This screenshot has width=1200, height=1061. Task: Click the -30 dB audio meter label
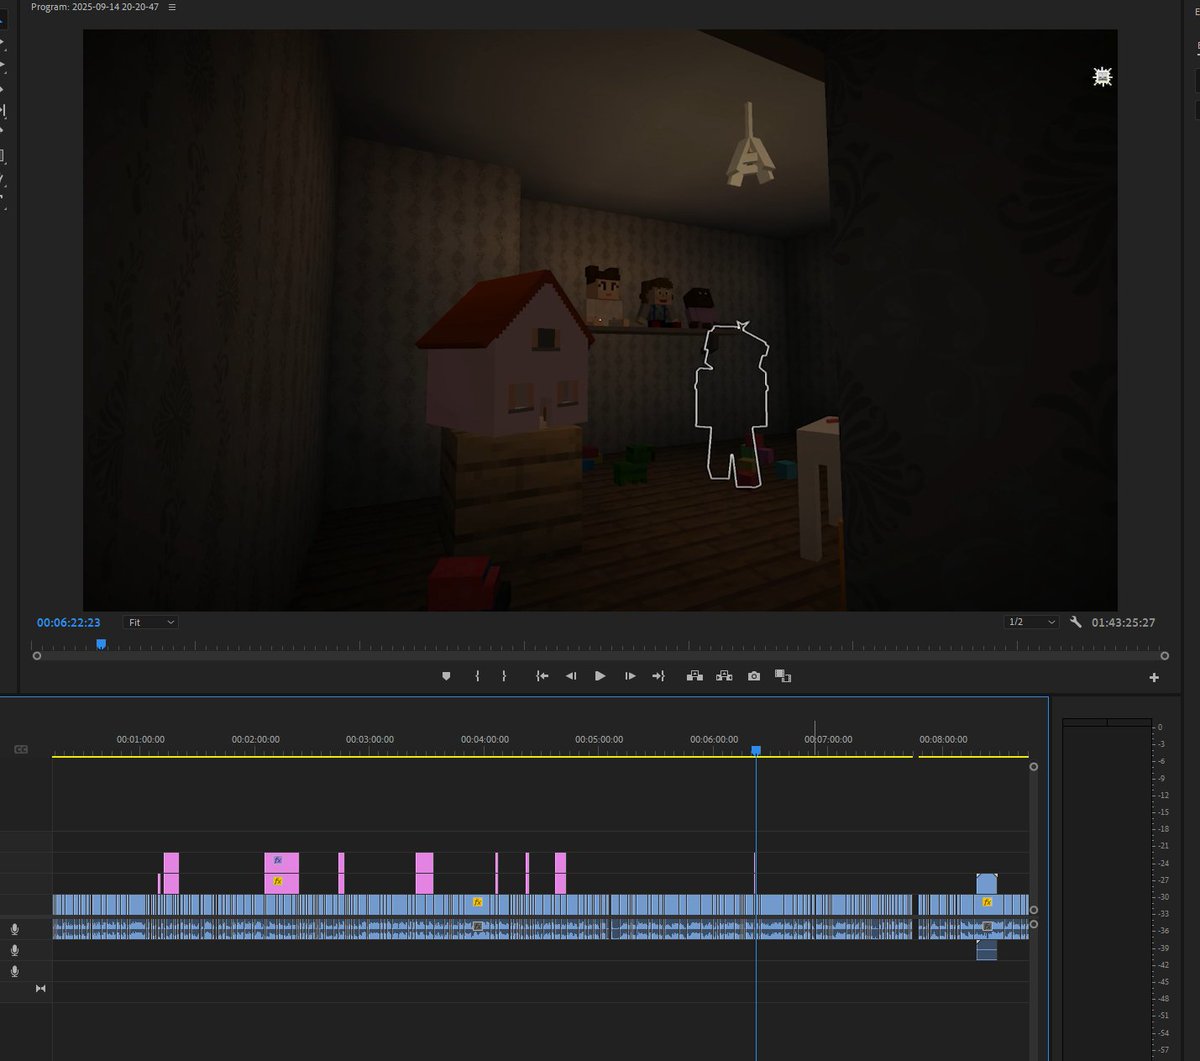coord(1161,897)
